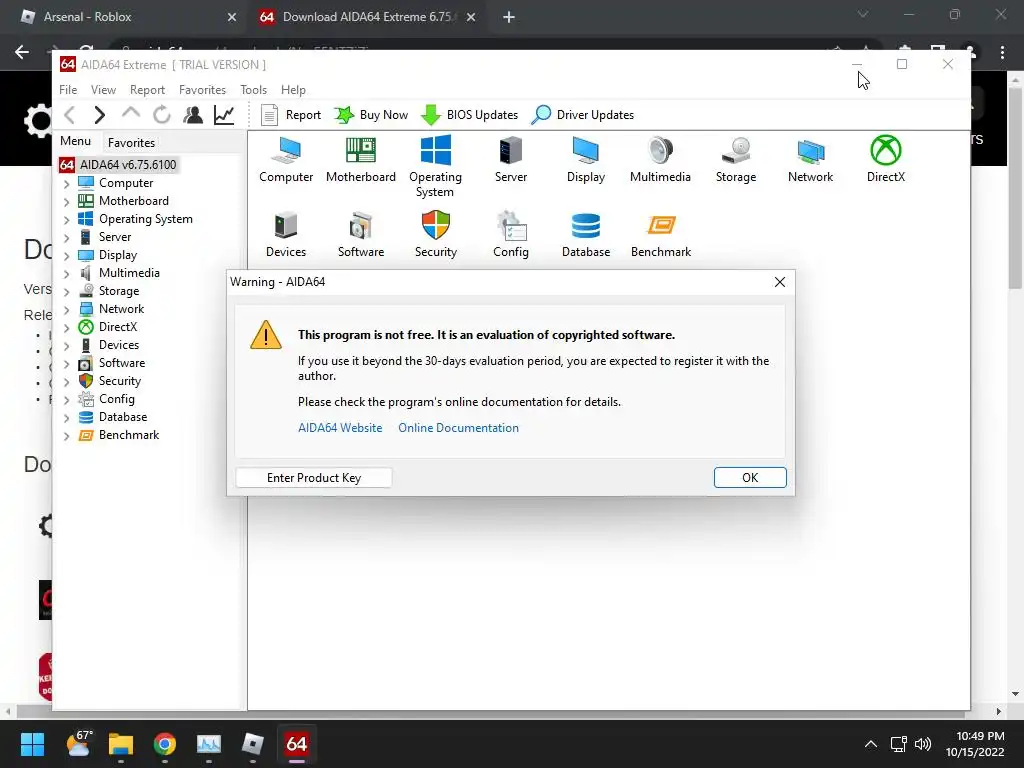Image resolution: width=1024 pixels, height=768 pixels.
Task: Open a new browser tab
Action: 509,18
